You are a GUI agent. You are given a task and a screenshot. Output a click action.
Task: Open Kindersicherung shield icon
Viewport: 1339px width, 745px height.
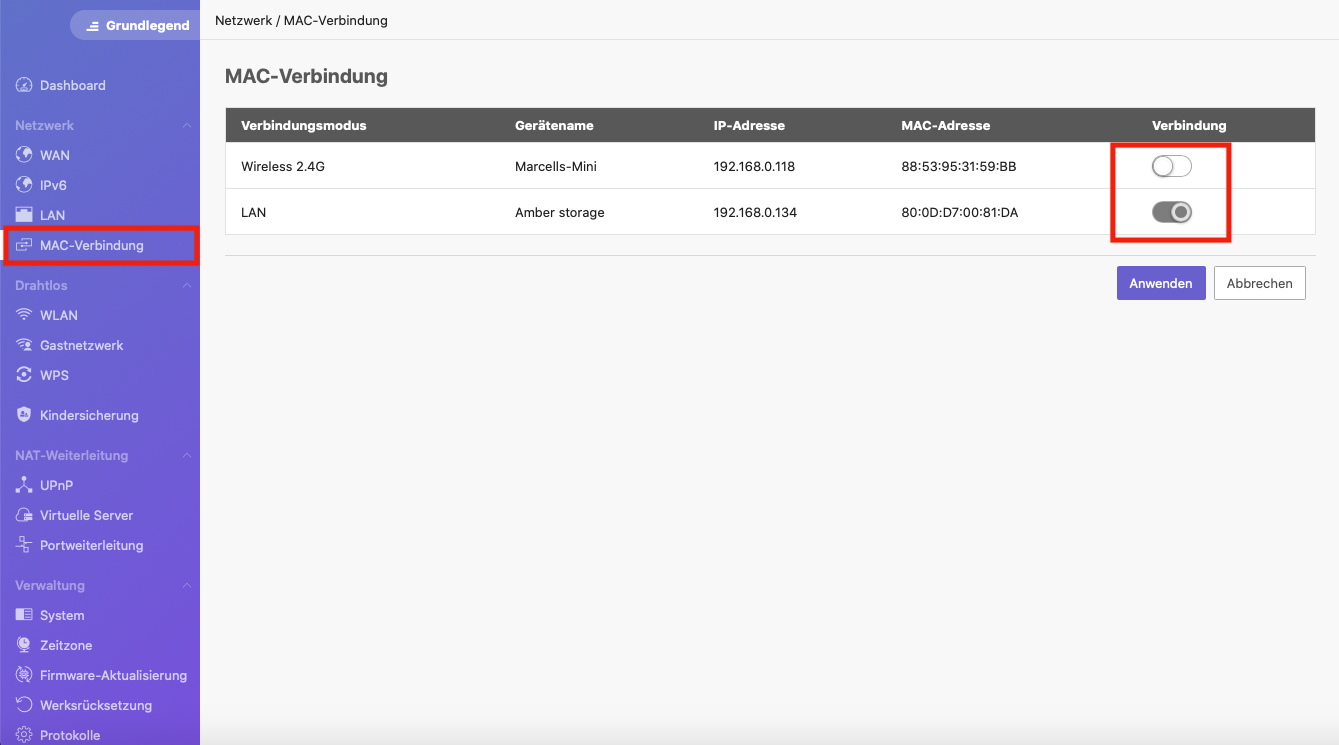click(24, 415)
